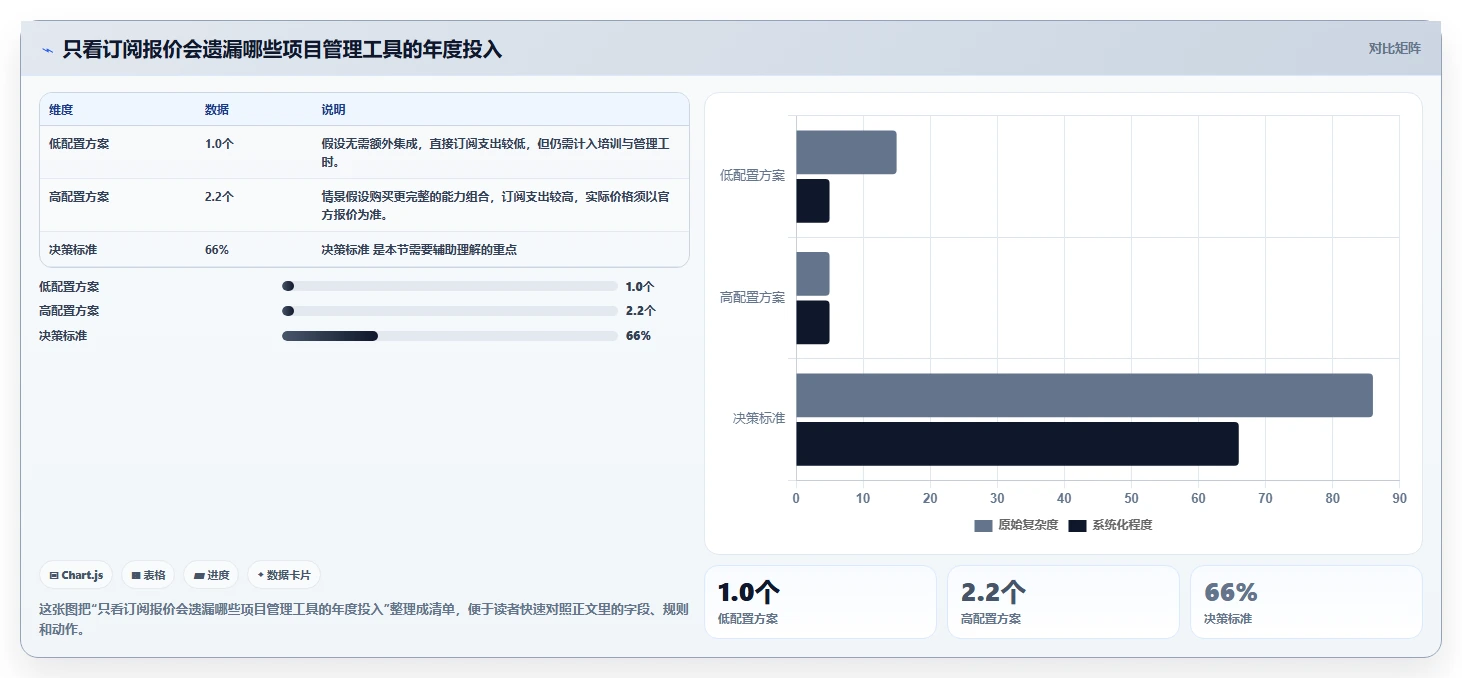Click the progress bar showing 1.0个
Image resolution: width=1462 pixels, height=678 pixels.
pyautogui.click(x=450, y=286)
